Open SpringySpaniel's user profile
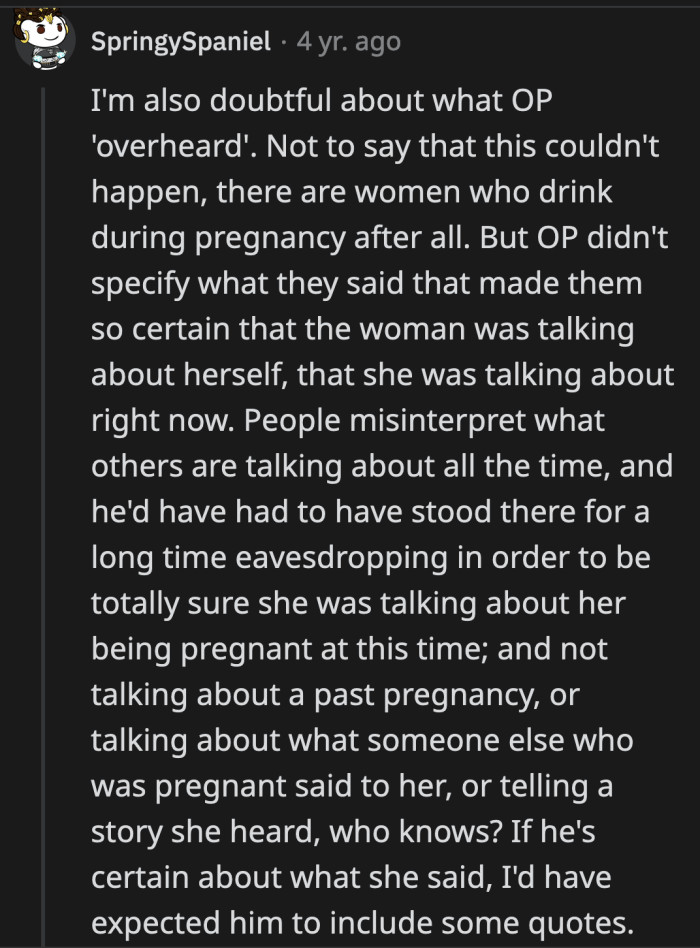The image size is (700, 948). 182,42
